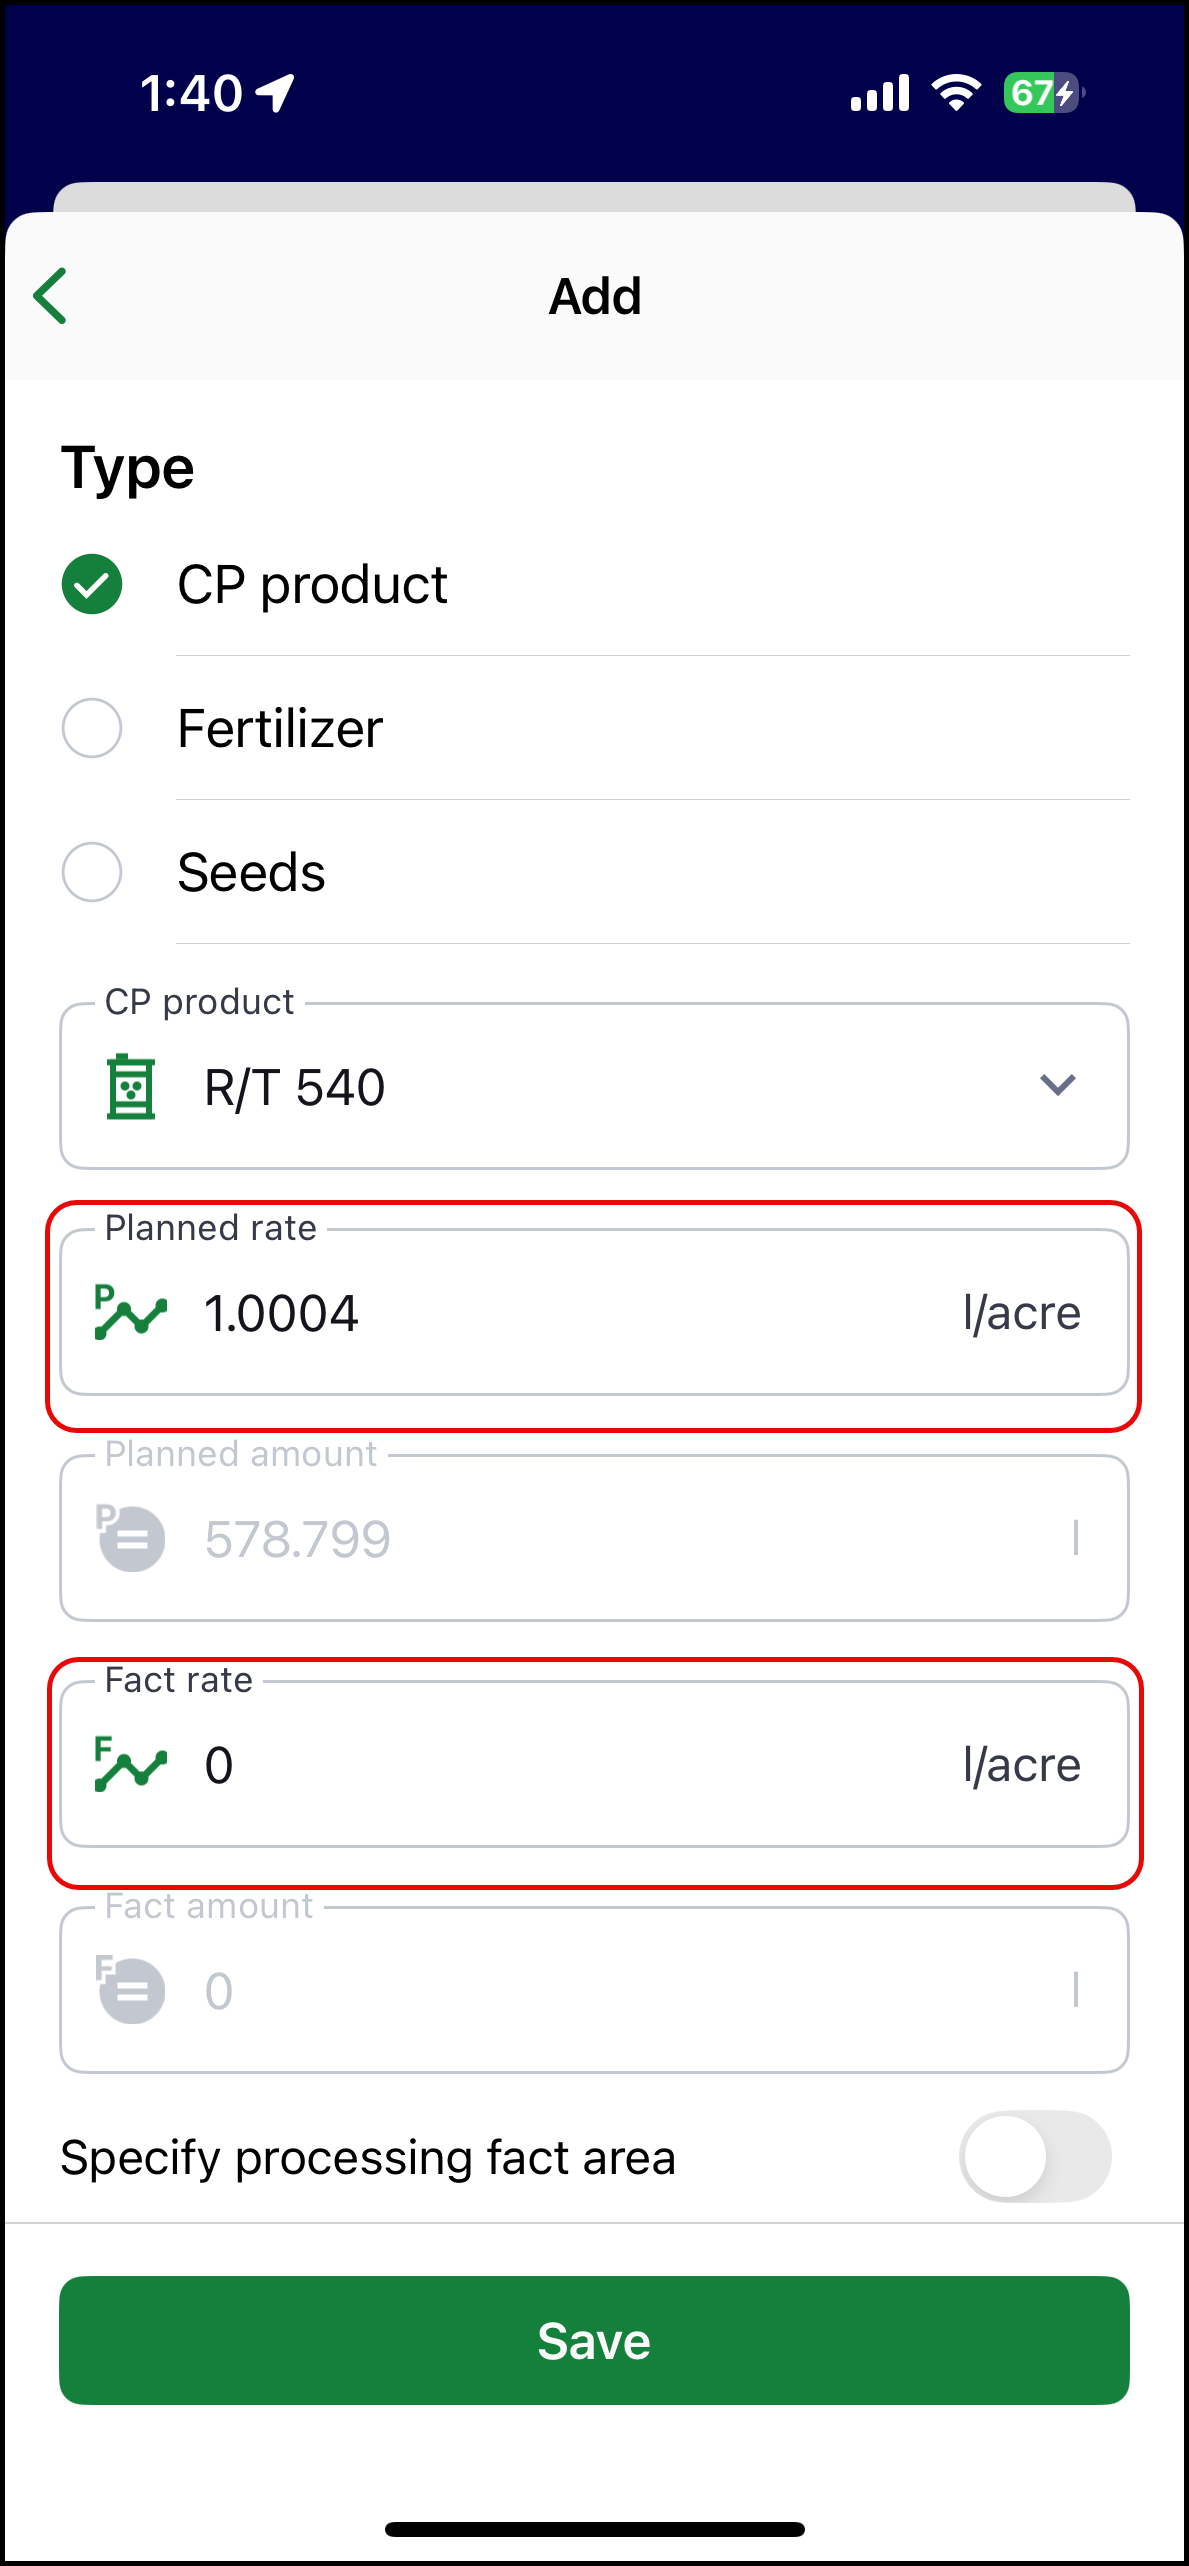Tap the canister icon beside R/T 540

(x=131, y=1087)
